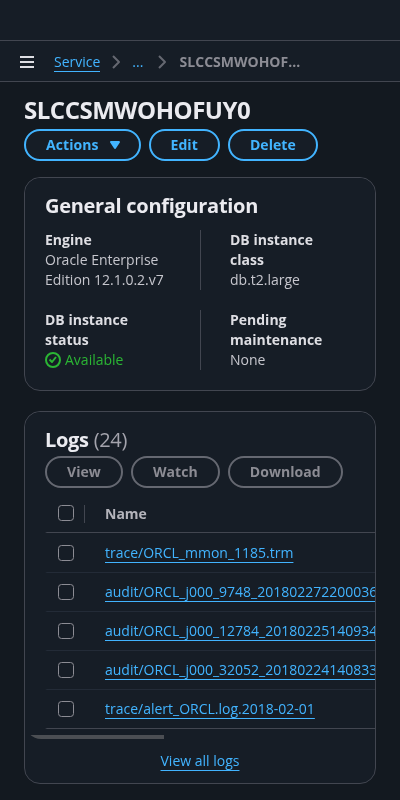400x800 pixels.
Task: Expand the collapsed breadcrumb ellipsis
Action: pos(138,62)
